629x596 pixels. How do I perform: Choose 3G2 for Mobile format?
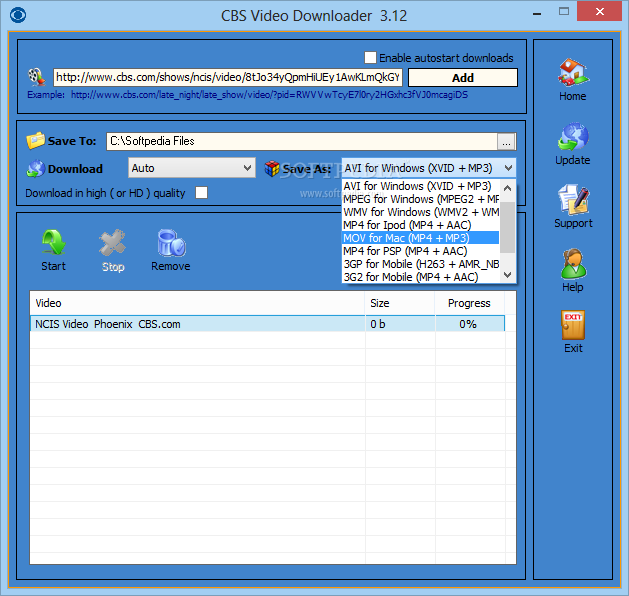tap(420, 277)
